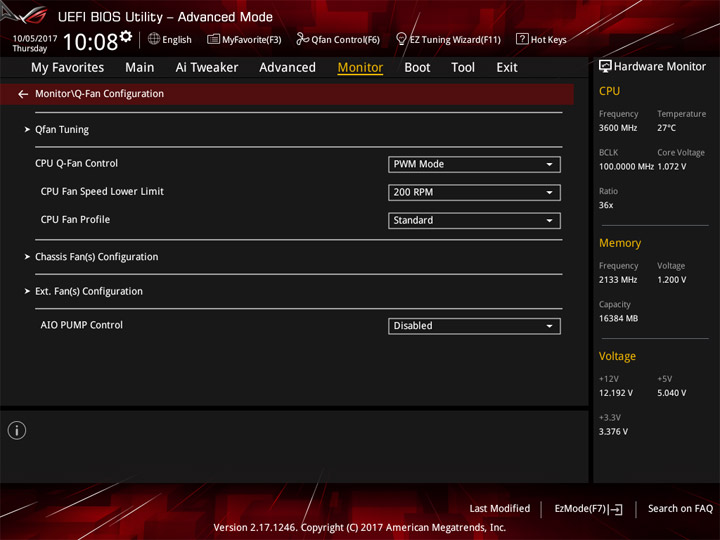Open the AIO PUMP Control dropdown
The height and width of the screenshot is (540, 720).
(x=474, y=326)
